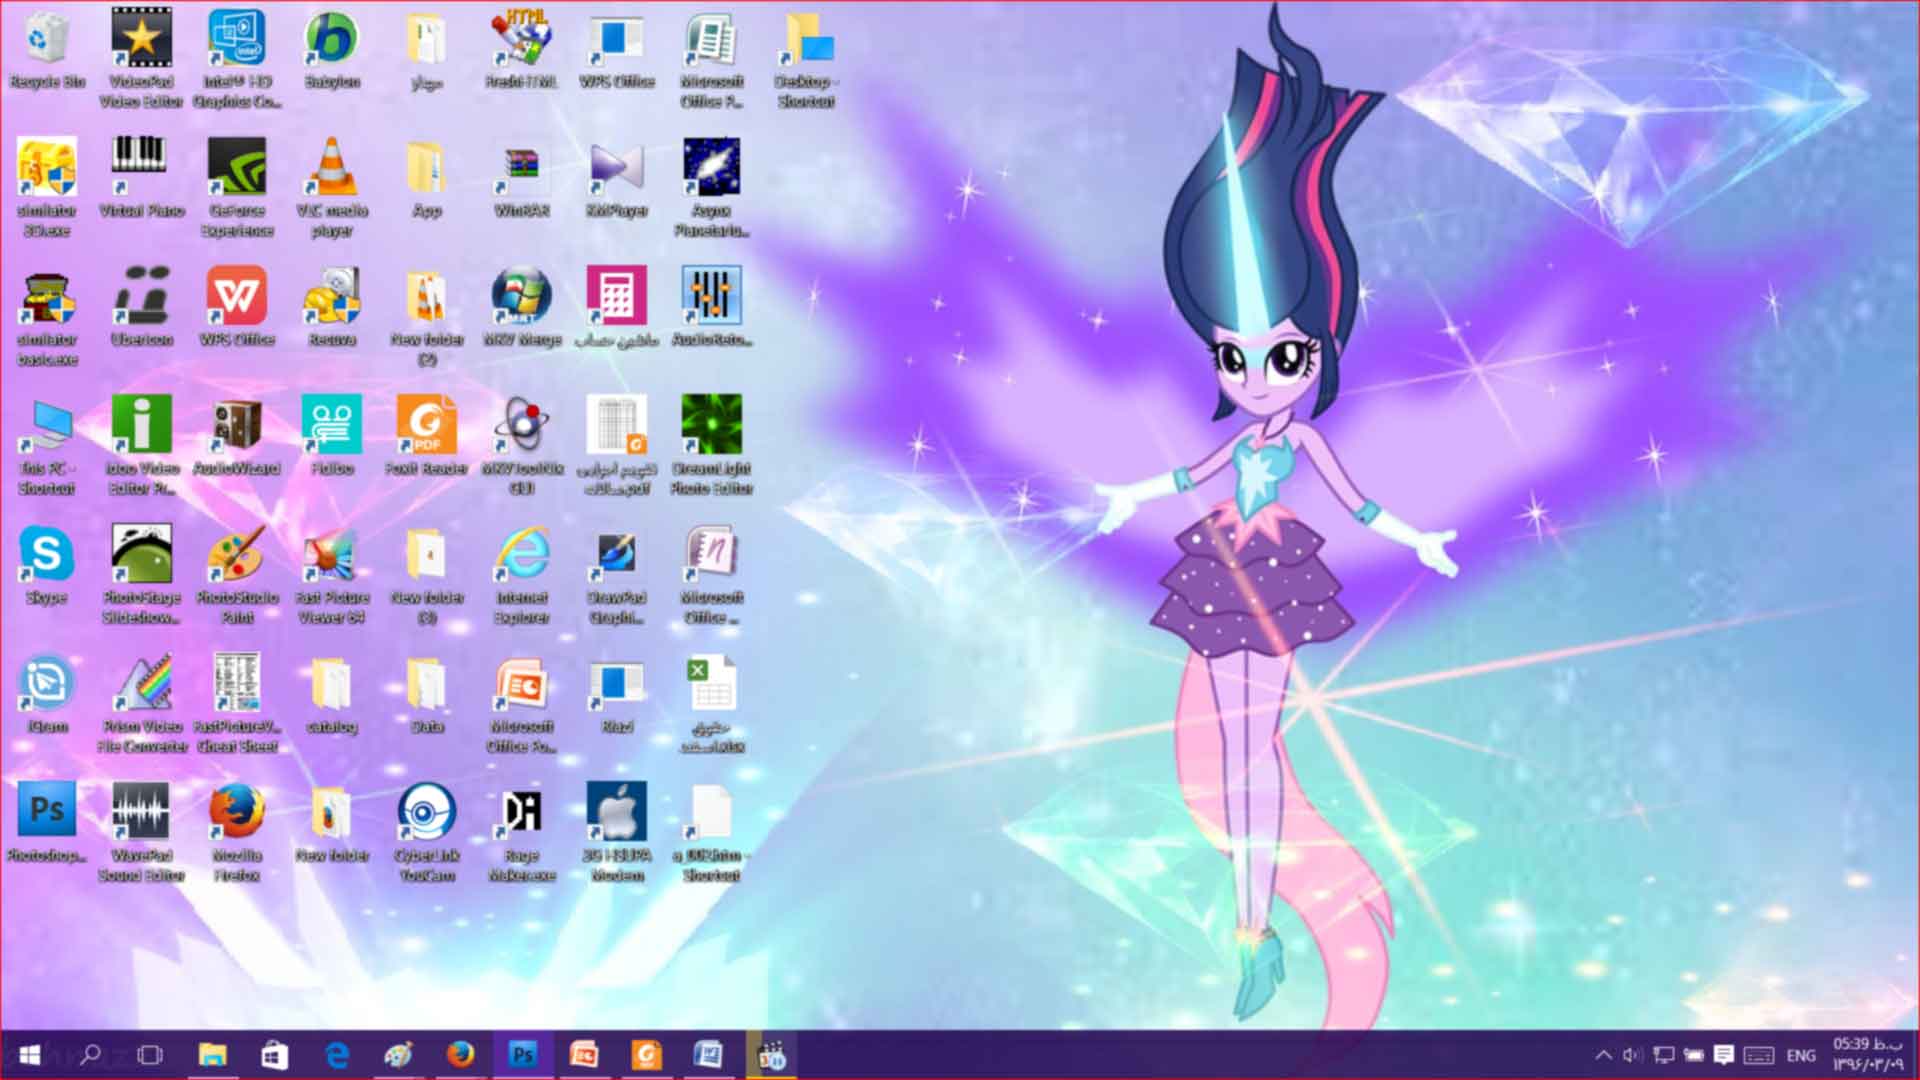Open PhotoStage Slideshow shortcut
1920x1080 pixels.
tap(141, 575)
